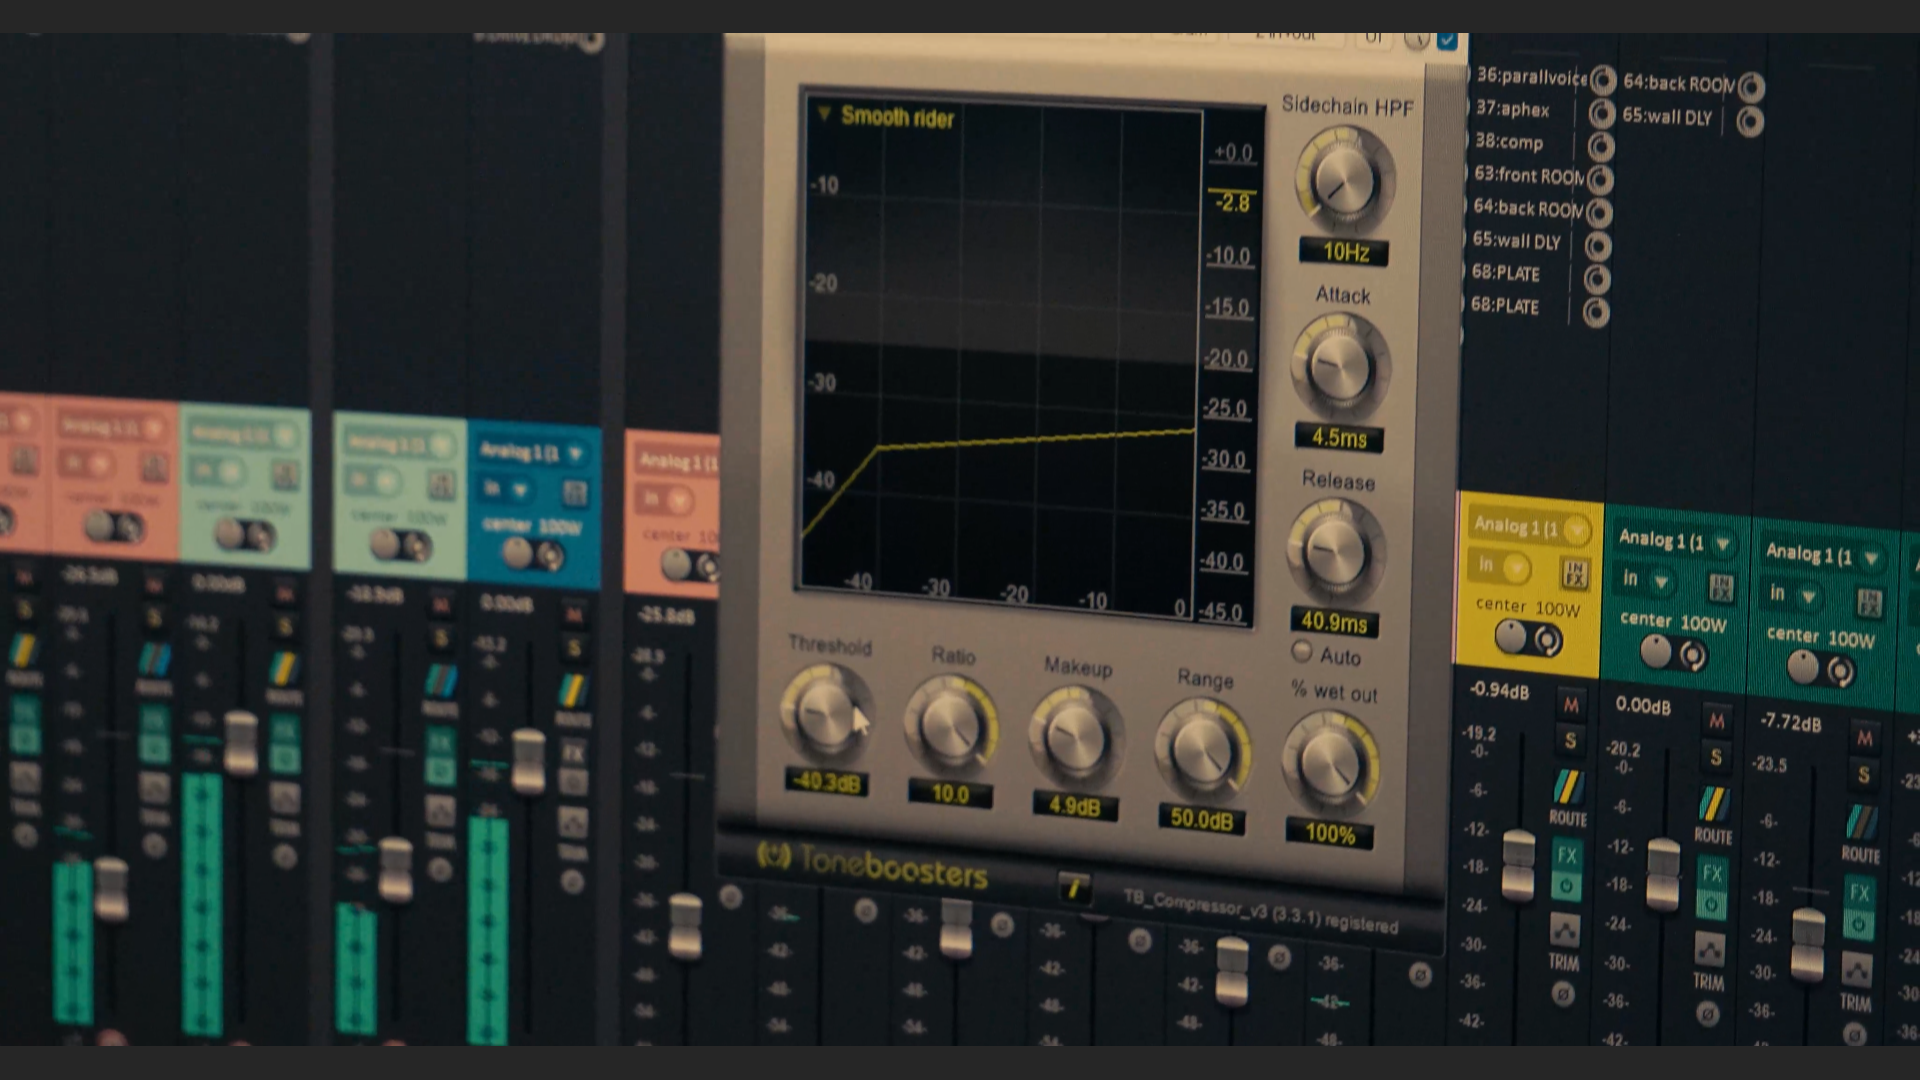
Task: Toggle FX bypass power on -0.94dB track
Action: click(1566, 886)
